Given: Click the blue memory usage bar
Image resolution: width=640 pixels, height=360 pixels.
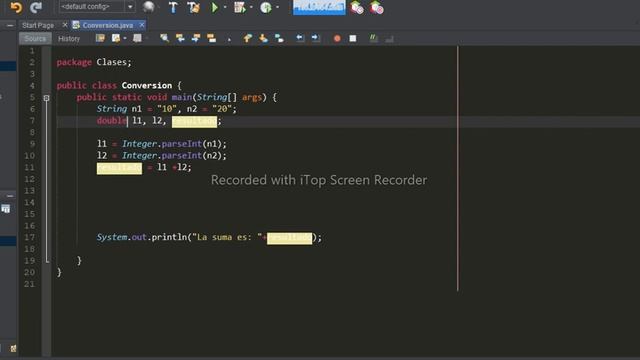Looking at the screenshot, I should (x=319, y=7).
